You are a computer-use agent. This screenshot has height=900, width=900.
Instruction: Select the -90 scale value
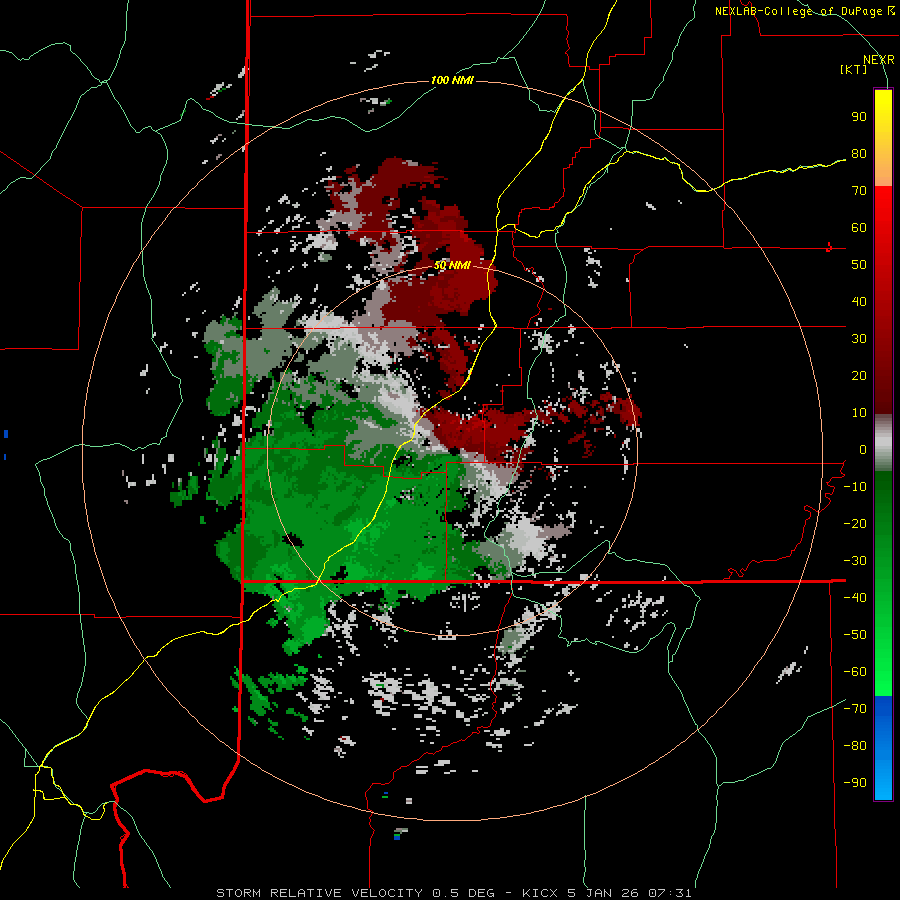tap(855, 783)
